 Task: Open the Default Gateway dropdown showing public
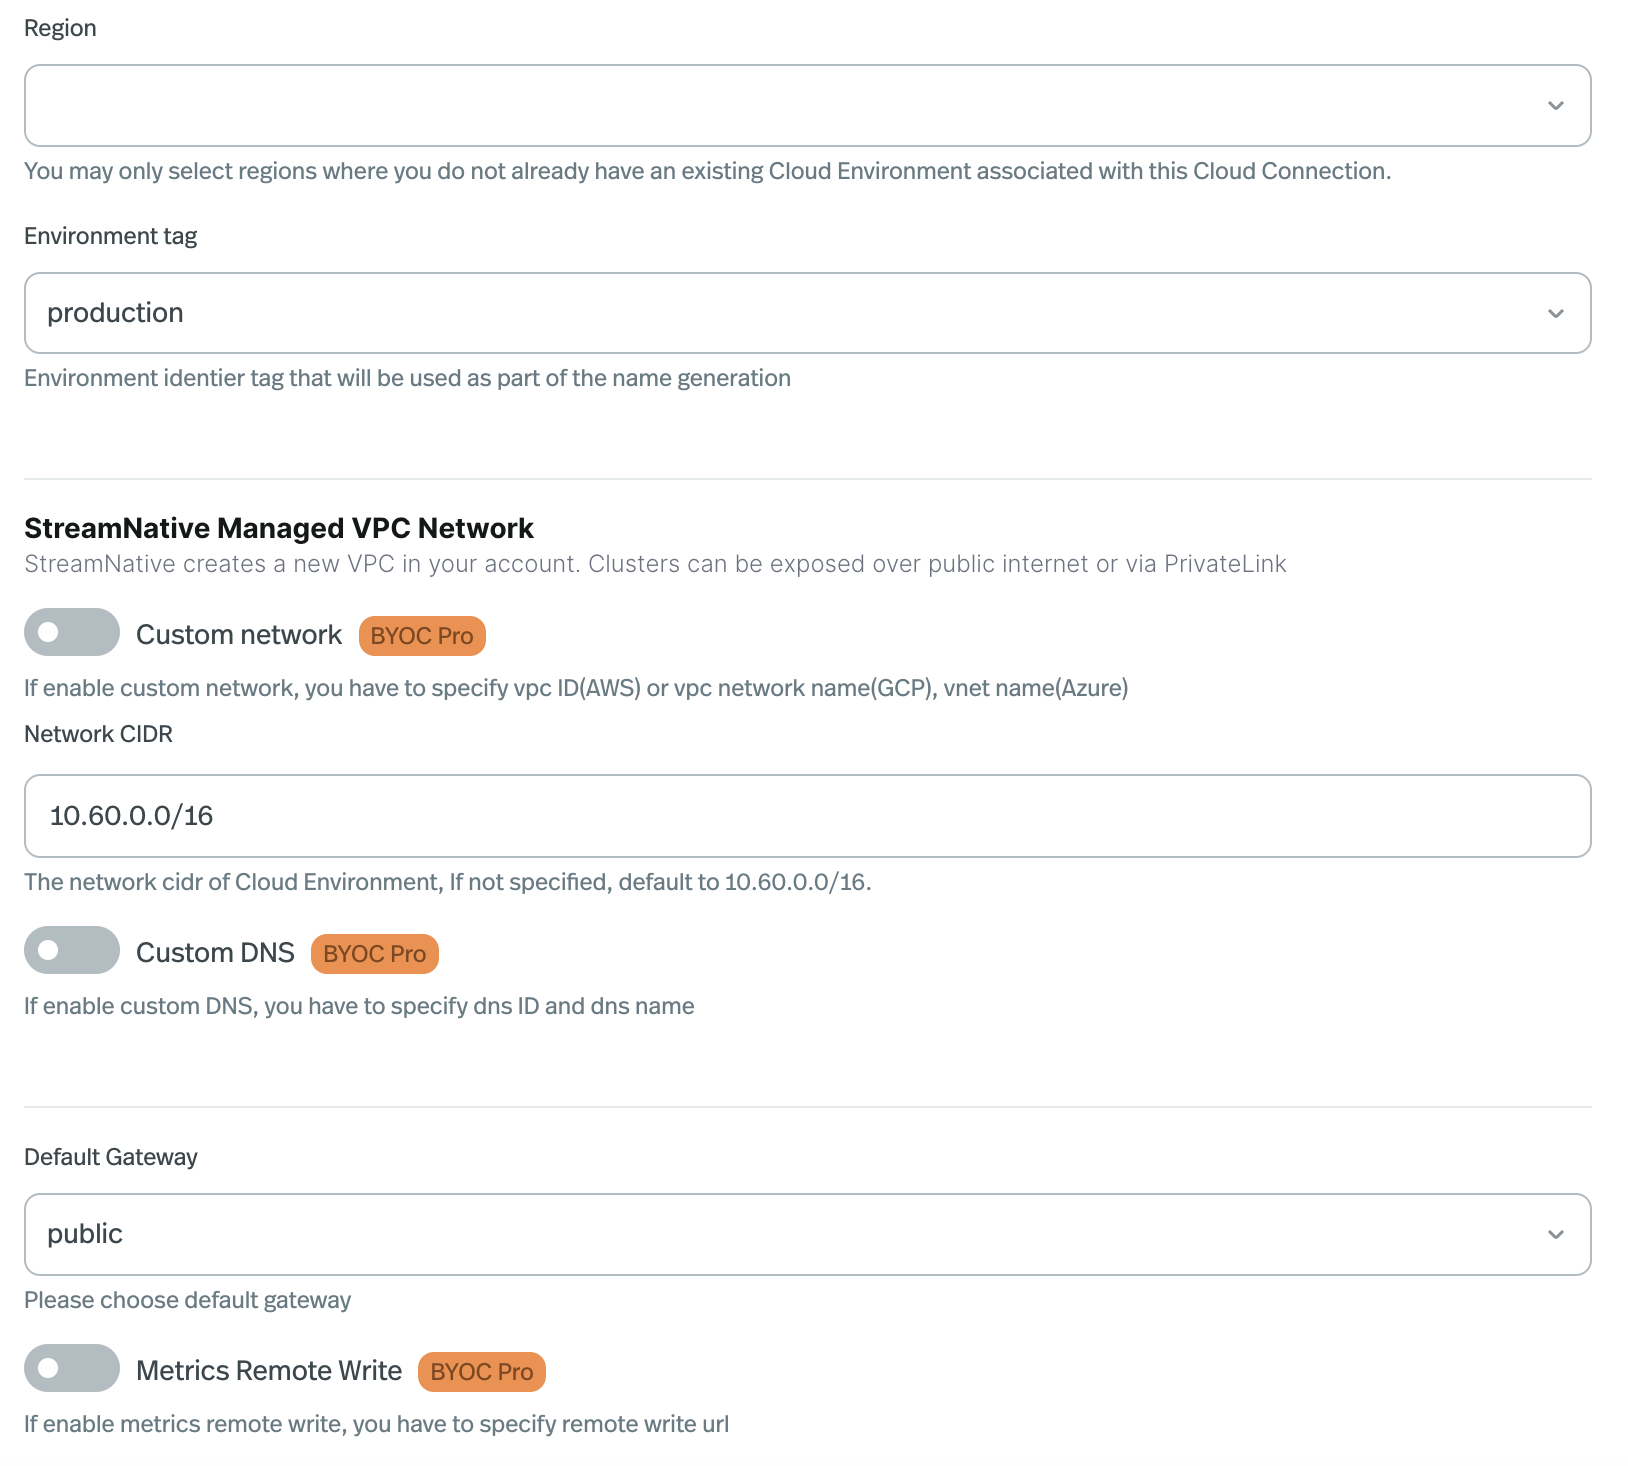click(x=800, y=1234)
